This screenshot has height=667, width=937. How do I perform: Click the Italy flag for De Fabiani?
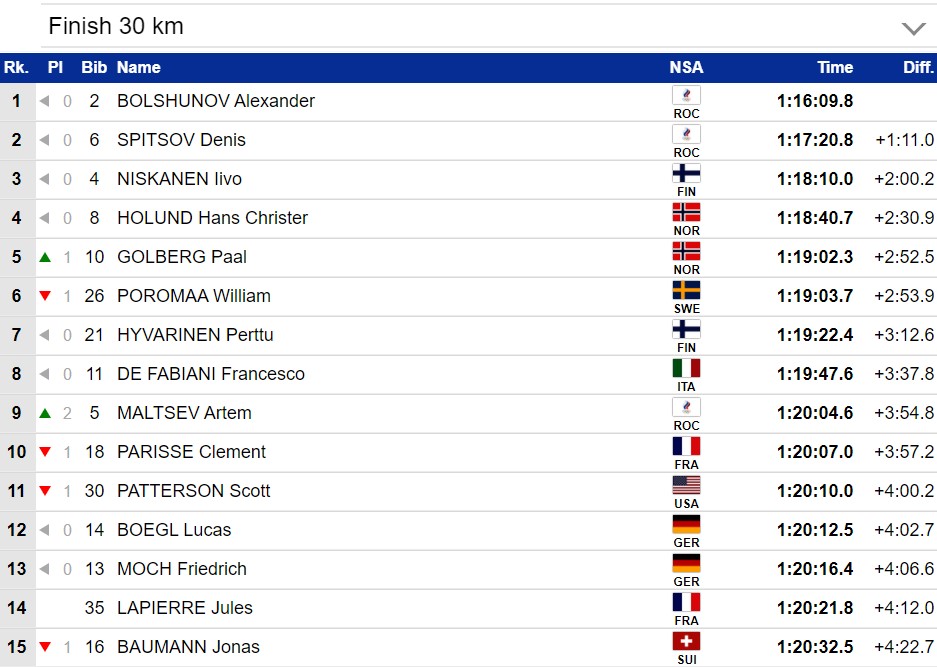pos(686,369)
